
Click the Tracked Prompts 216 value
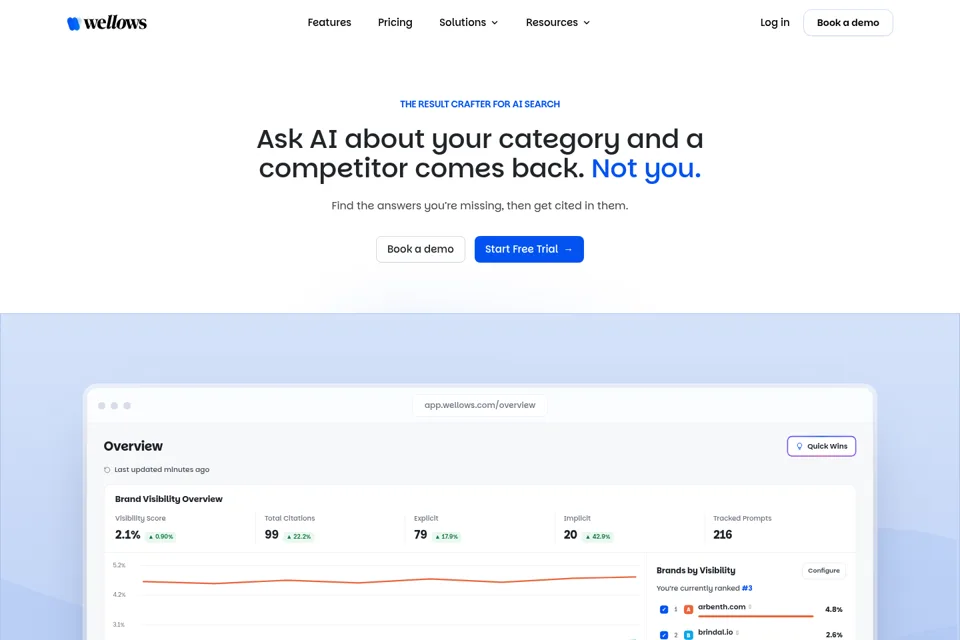pos(722,535)
